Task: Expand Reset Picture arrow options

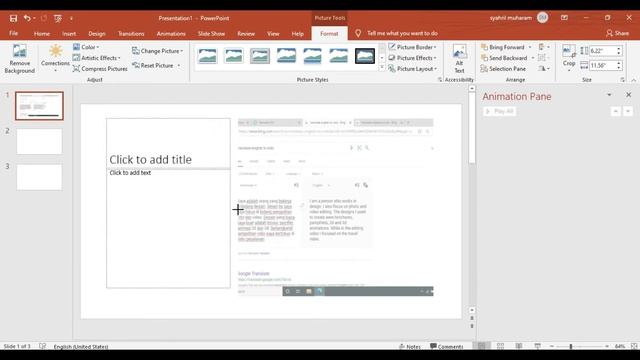Action: click(179, 65)
